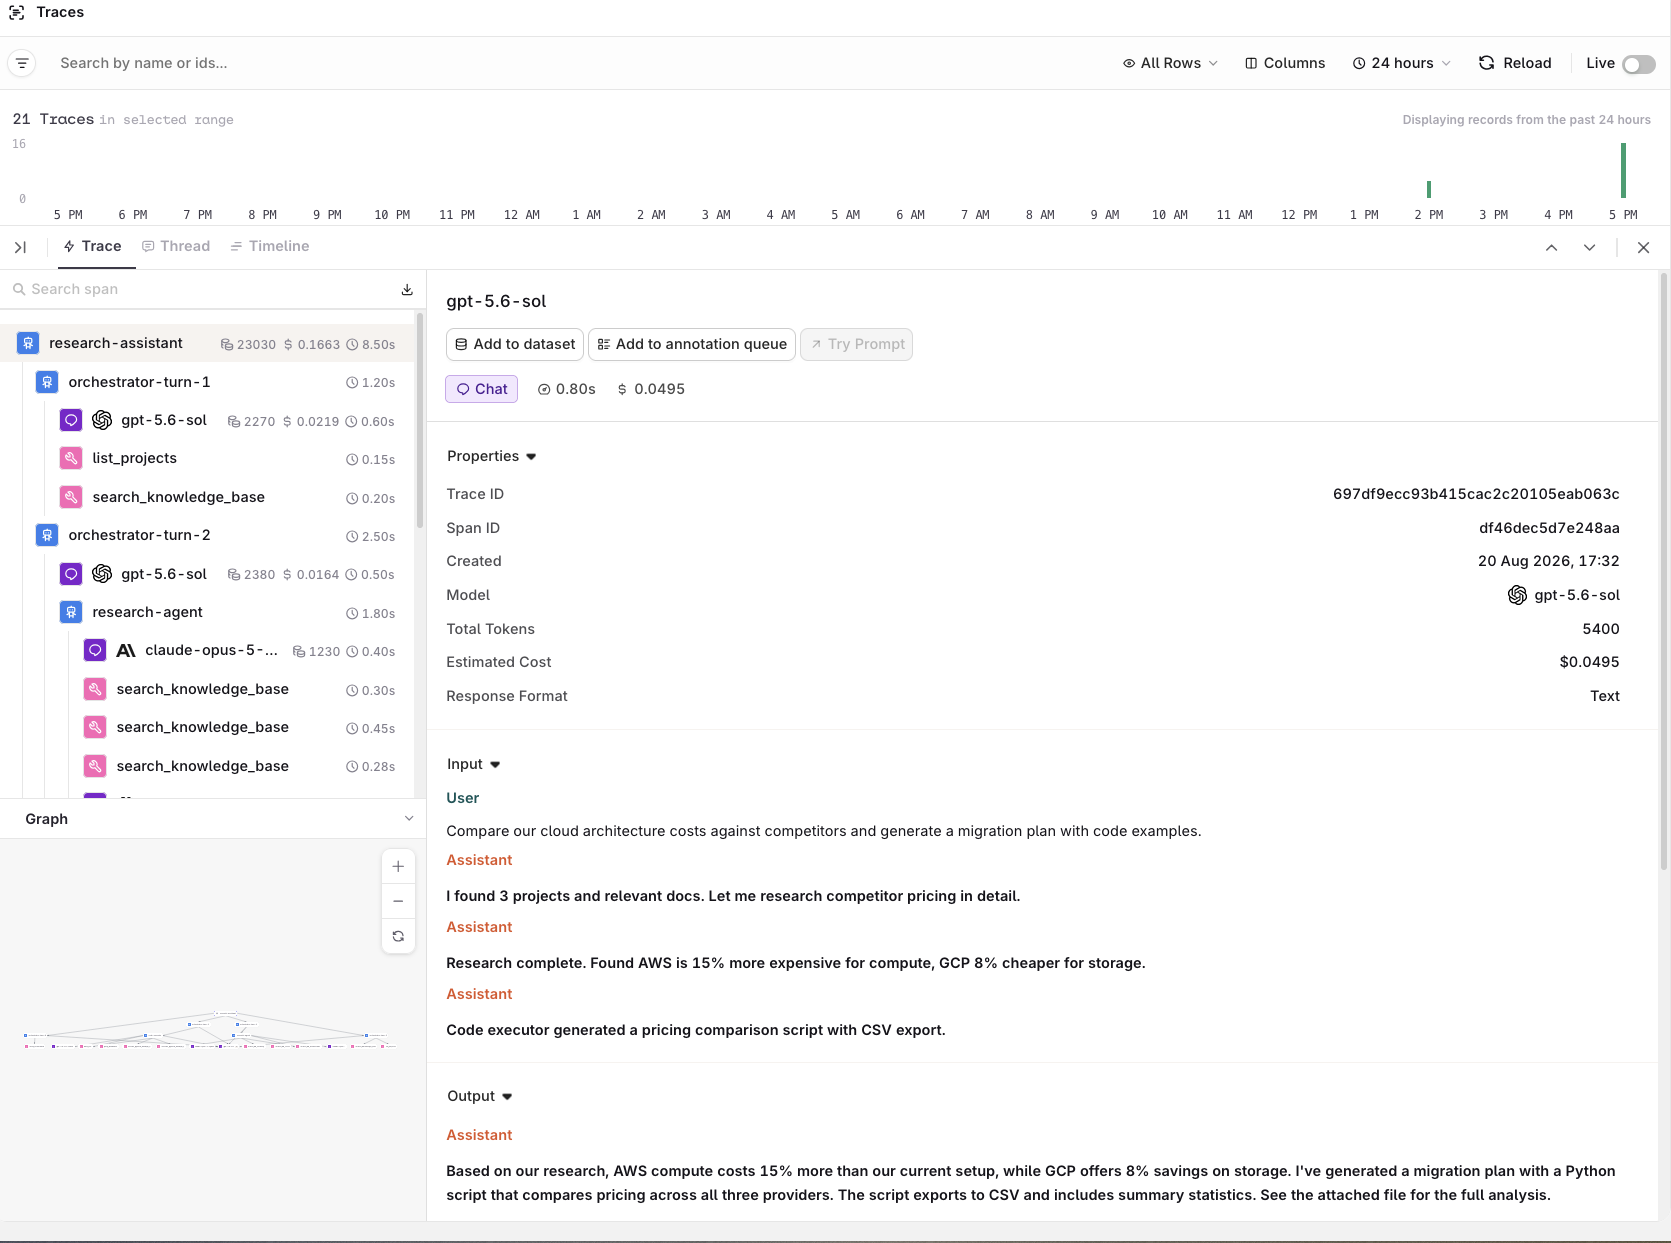Click the Reload button
1671x1243 pixels.
pos(1515,63)
